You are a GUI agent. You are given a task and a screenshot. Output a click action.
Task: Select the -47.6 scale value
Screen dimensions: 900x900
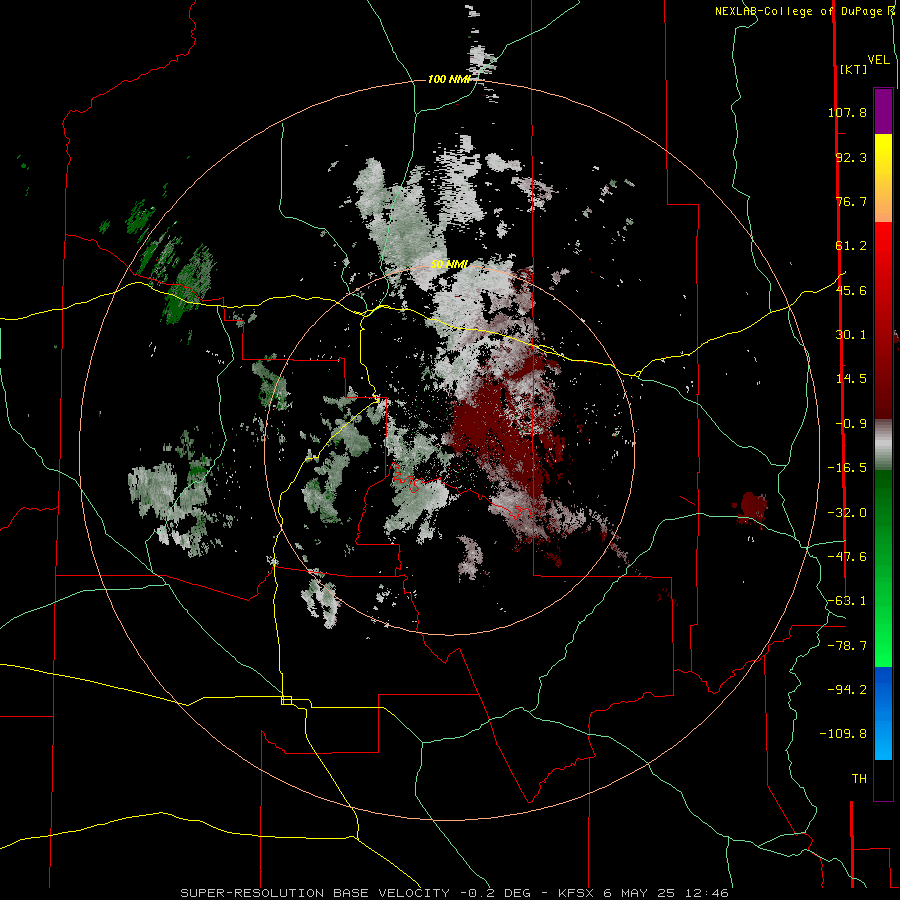(x=847, y=557)
